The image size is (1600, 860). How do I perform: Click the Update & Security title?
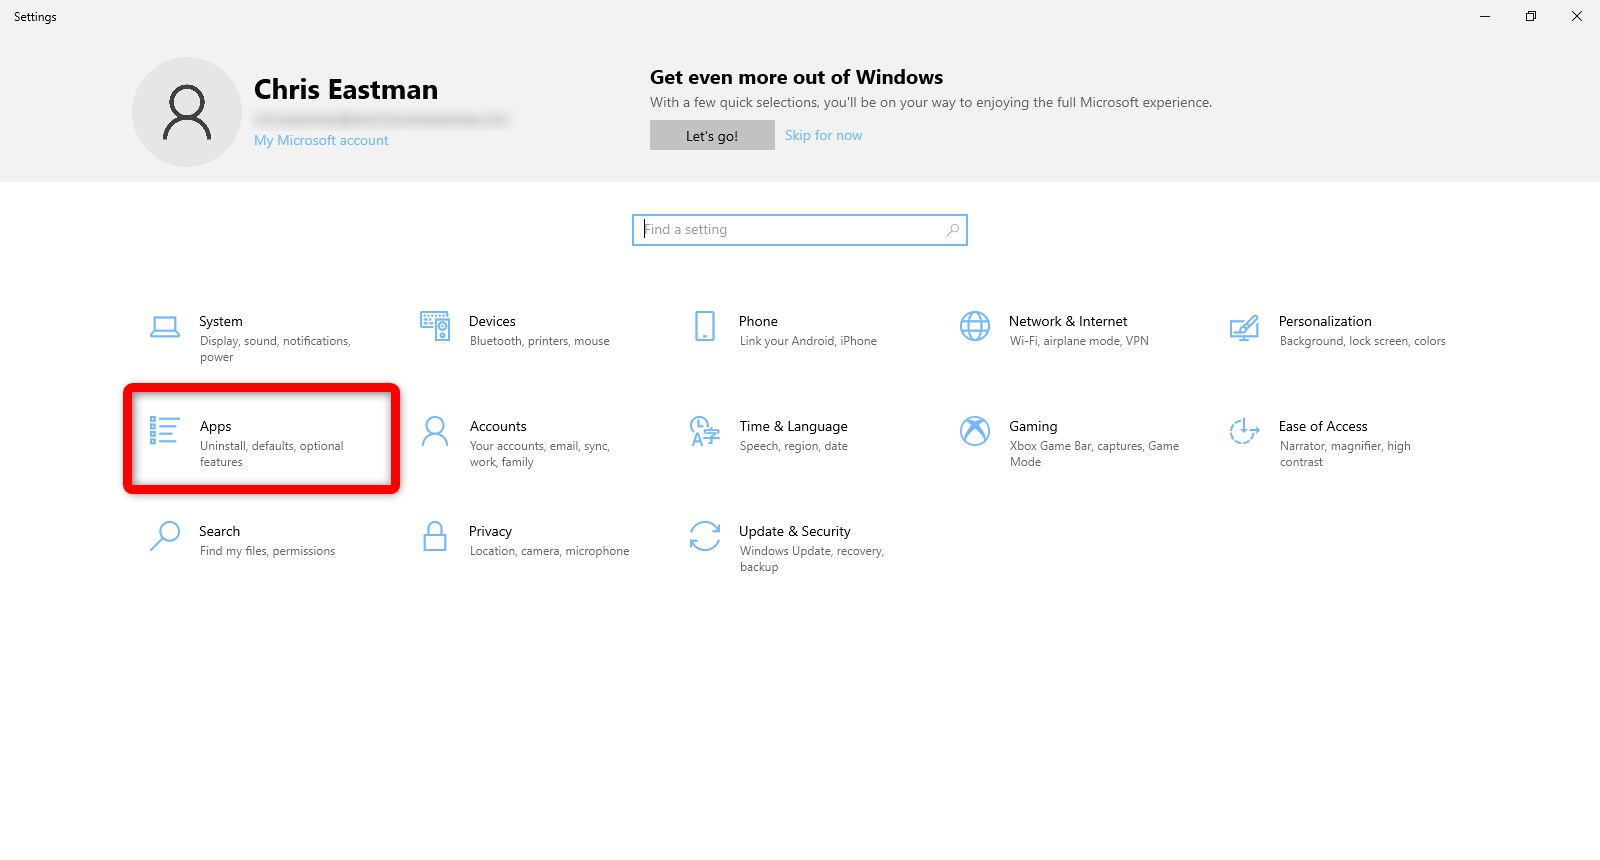[x=795, y=531]
